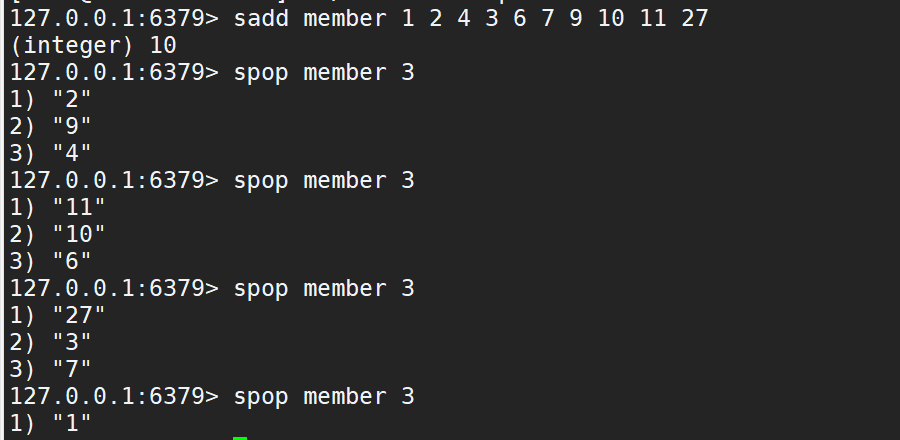900x440 pixels.
Task: Click the result line showing "6"
Action: (x=51, y=262)
